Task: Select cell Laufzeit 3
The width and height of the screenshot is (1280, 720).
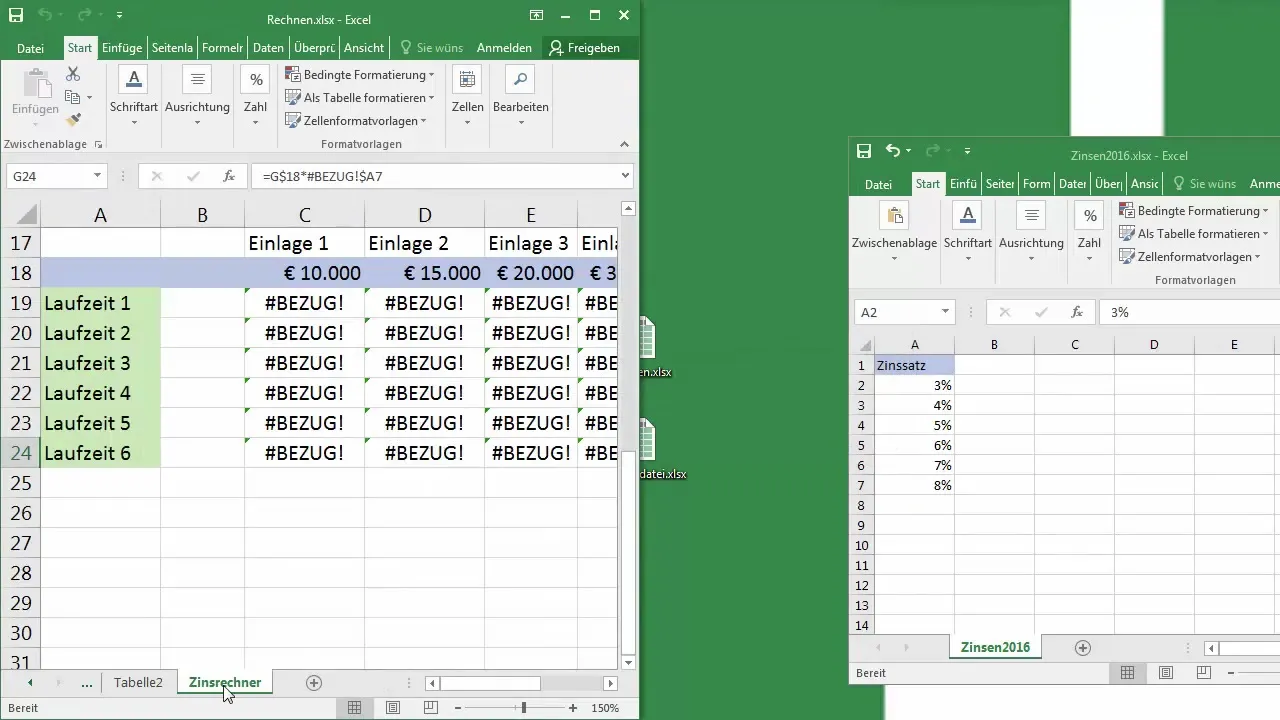Action: [100, 363]
